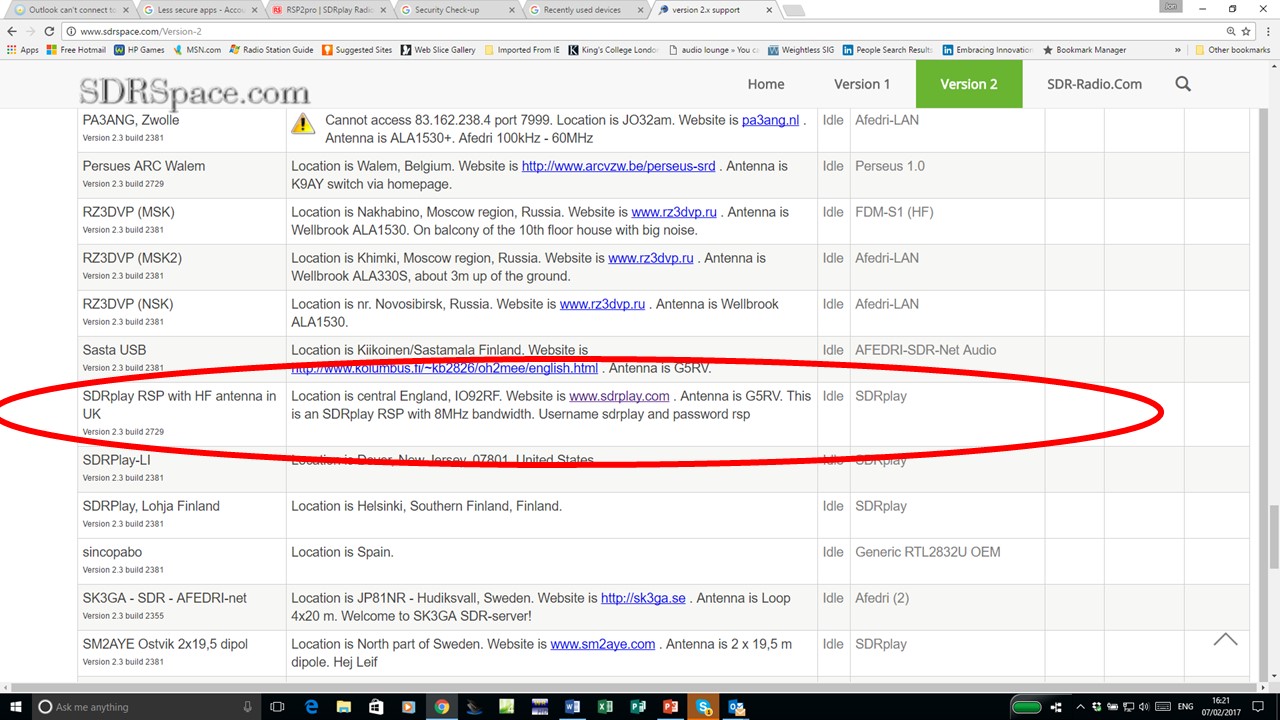Image resolution: width=1280 pixels, height=720 pixels.
Task: Open the pa3ang.nl website link
Action: [x=771, y=120]
